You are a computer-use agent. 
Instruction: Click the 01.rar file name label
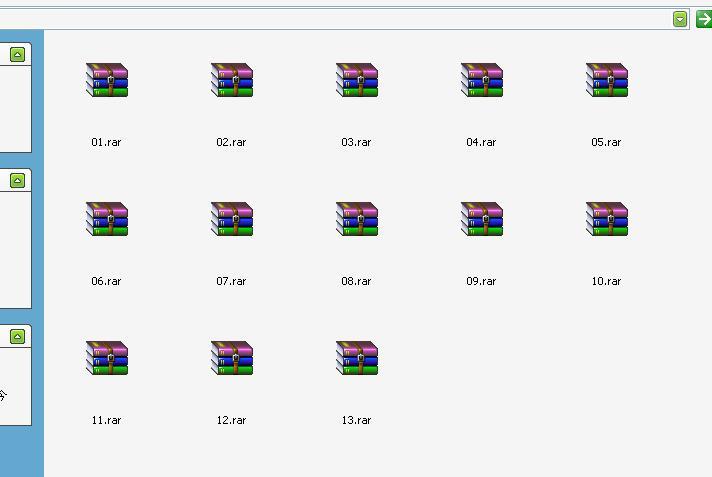[x=106, y=142]
